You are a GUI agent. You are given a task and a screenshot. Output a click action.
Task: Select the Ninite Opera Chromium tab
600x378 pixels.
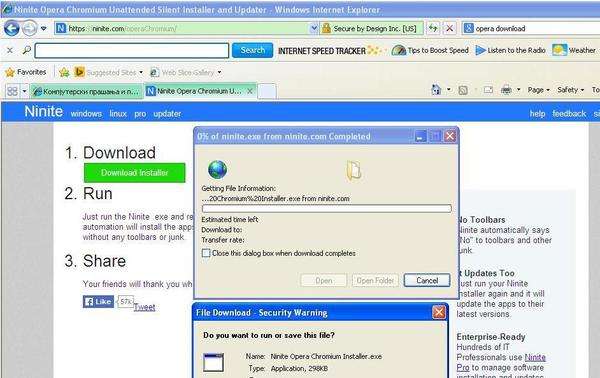coord(195,91)
